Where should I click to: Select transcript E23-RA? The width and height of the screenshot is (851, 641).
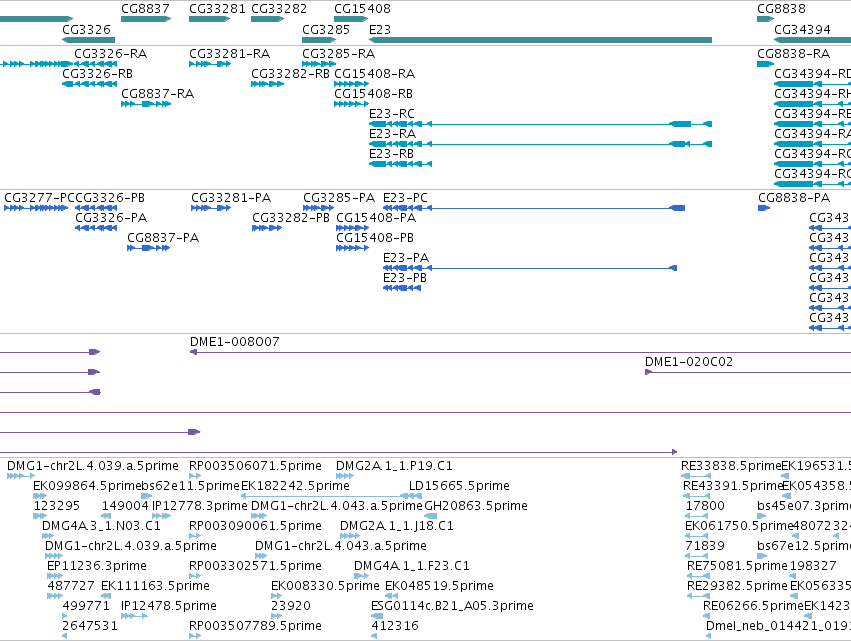click(x=540, y=144)
